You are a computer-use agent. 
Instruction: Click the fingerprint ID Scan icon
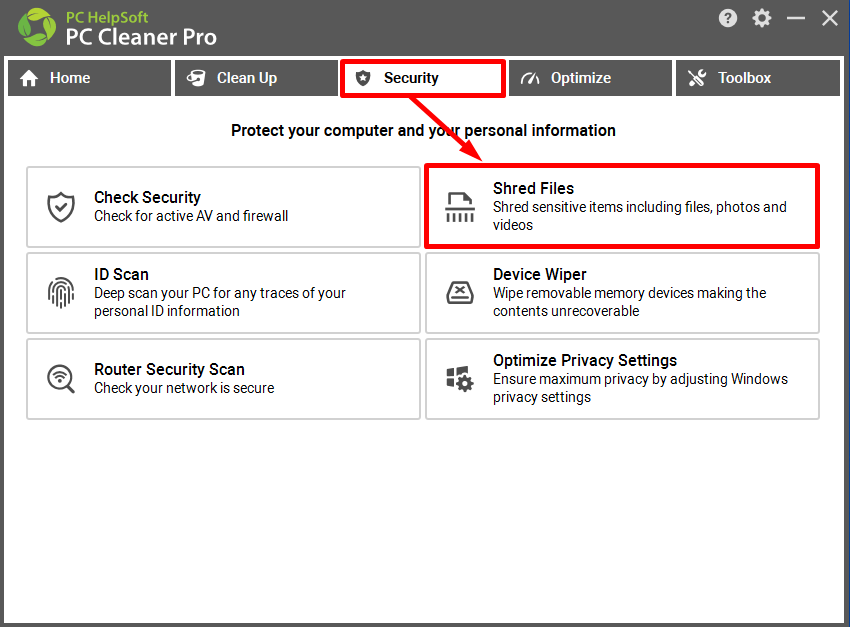pyautogui.click(x=61, y=293)
